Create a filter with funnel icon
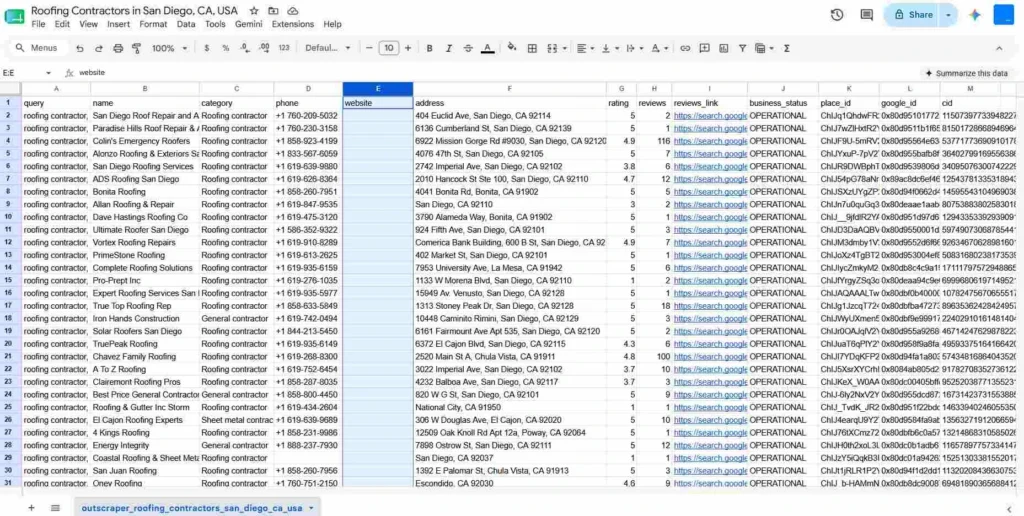The width and height of the screenshot is (1024, 516). 743,48
